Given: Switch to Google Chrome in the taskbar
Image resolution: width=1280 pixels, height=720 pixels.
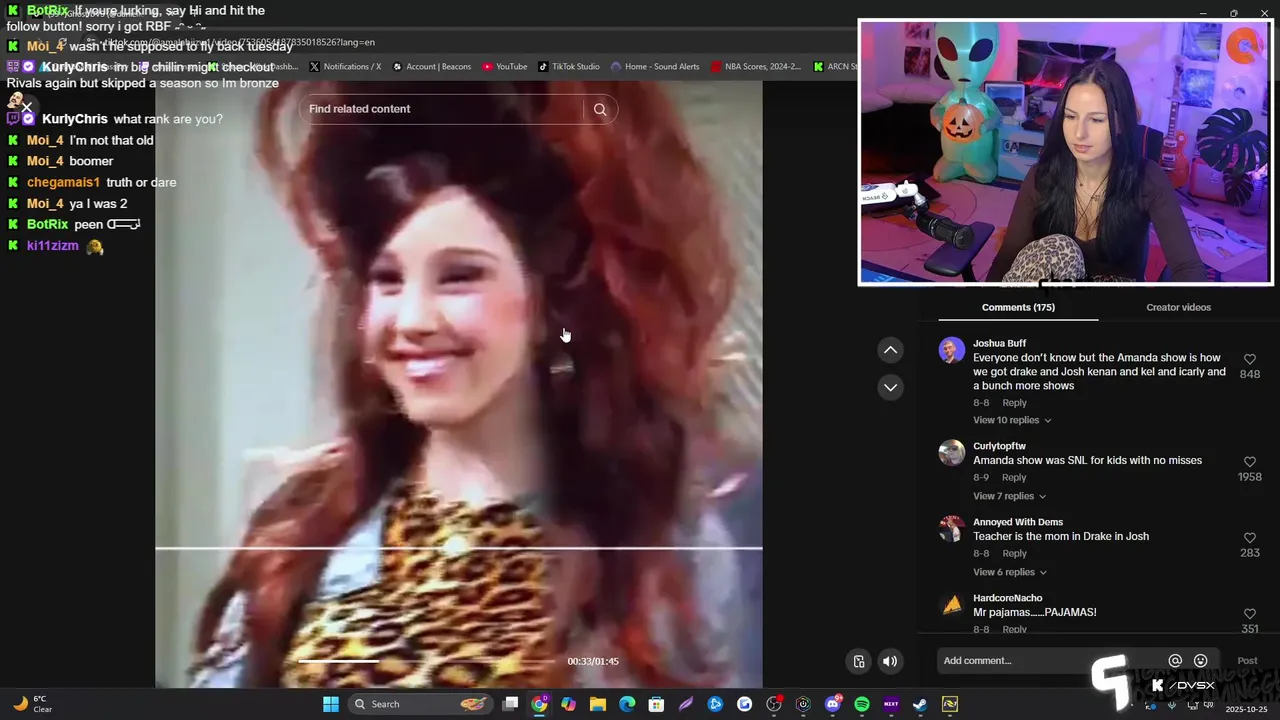Looking at the screenshot, I should 539,704.
